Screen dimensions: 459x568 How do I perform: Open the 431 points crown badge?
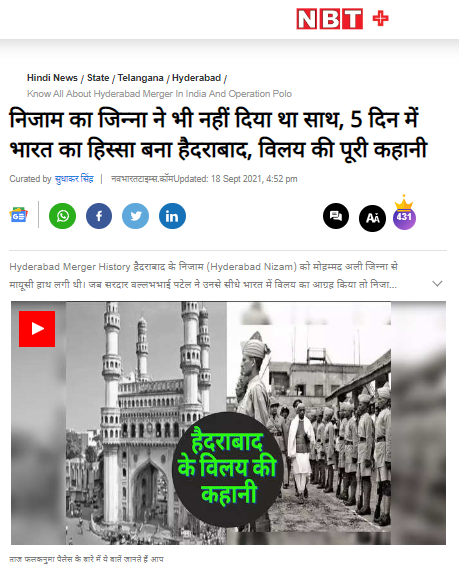tap(404, 213)
